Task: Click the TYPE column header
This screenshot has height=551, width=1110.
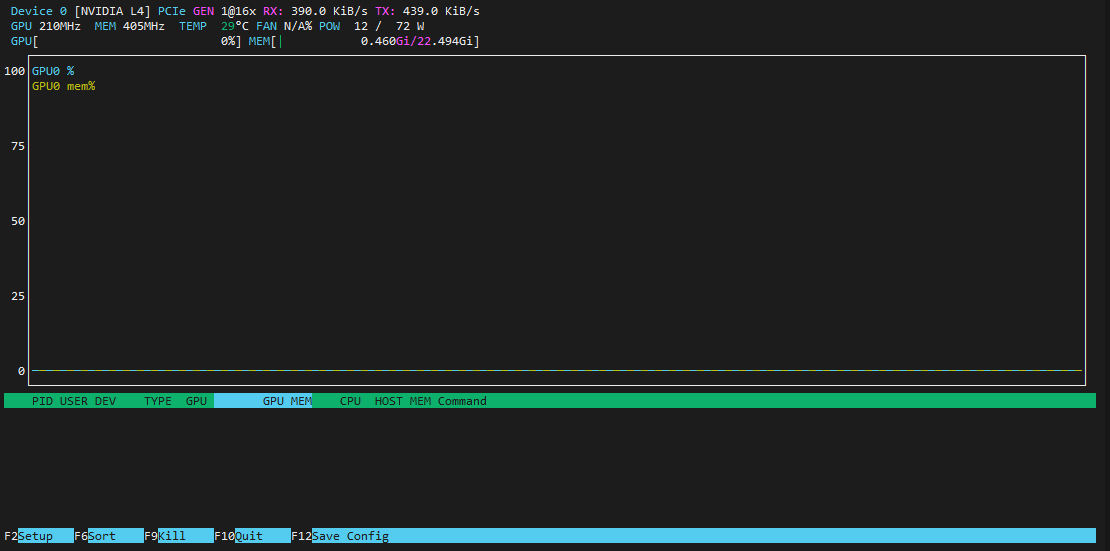Action: [x=158, y=401]
